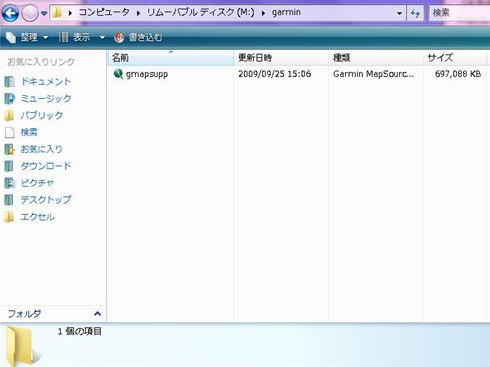This screenshot has height=367, width=490.
Task: Open 検索 in favorite links
Action: pyautogui.click(x=29, y=132)
